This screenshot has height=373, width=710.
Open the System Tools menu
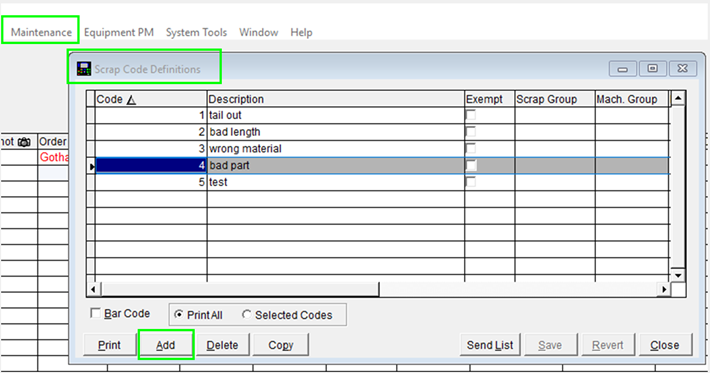196,32
